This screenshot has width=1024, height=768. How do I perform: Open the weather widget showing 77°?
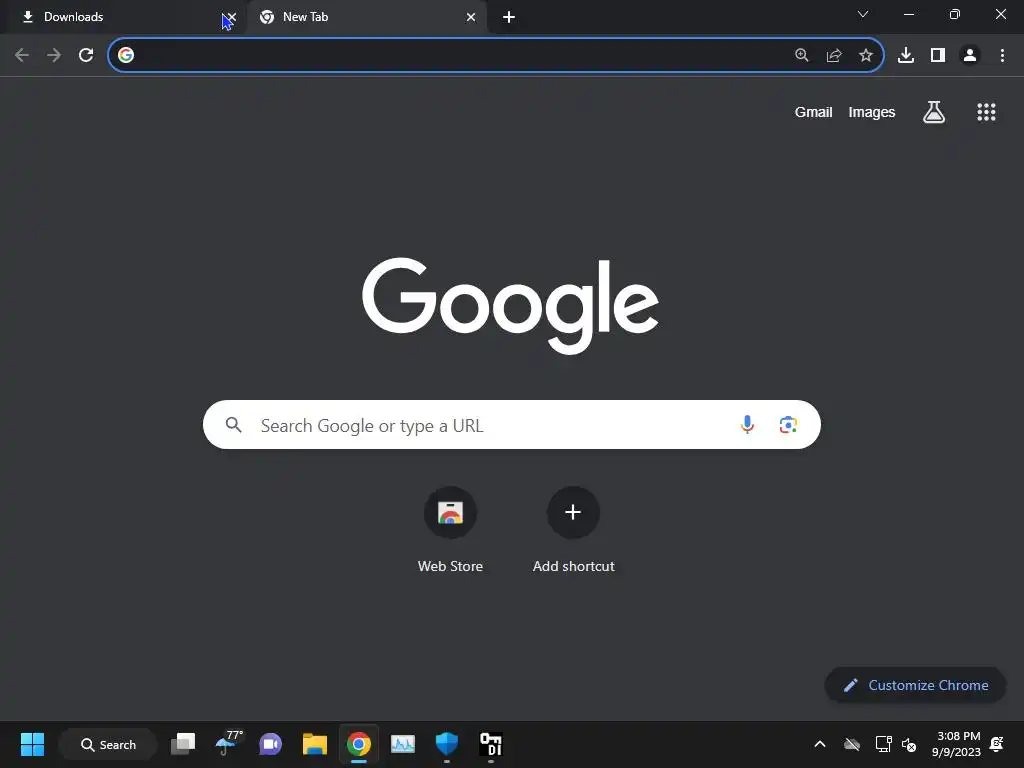coord(228,743)
